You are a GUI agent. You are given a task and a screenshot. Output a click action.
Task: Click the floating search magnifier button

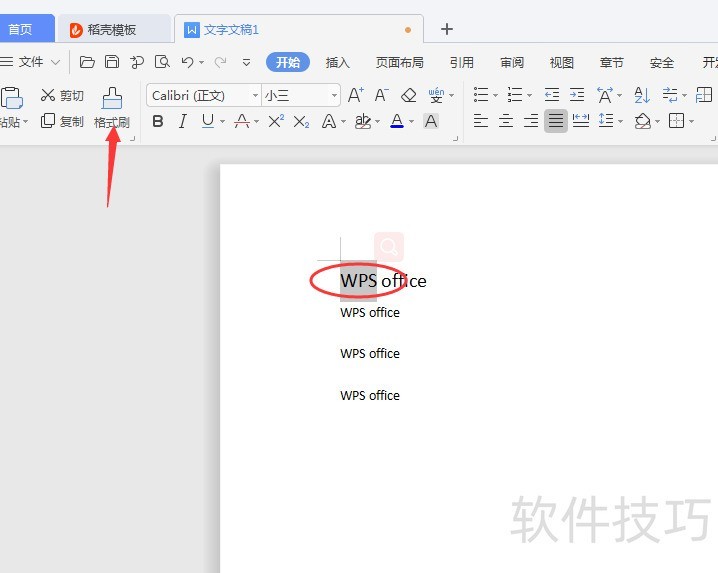pos(389,247)
